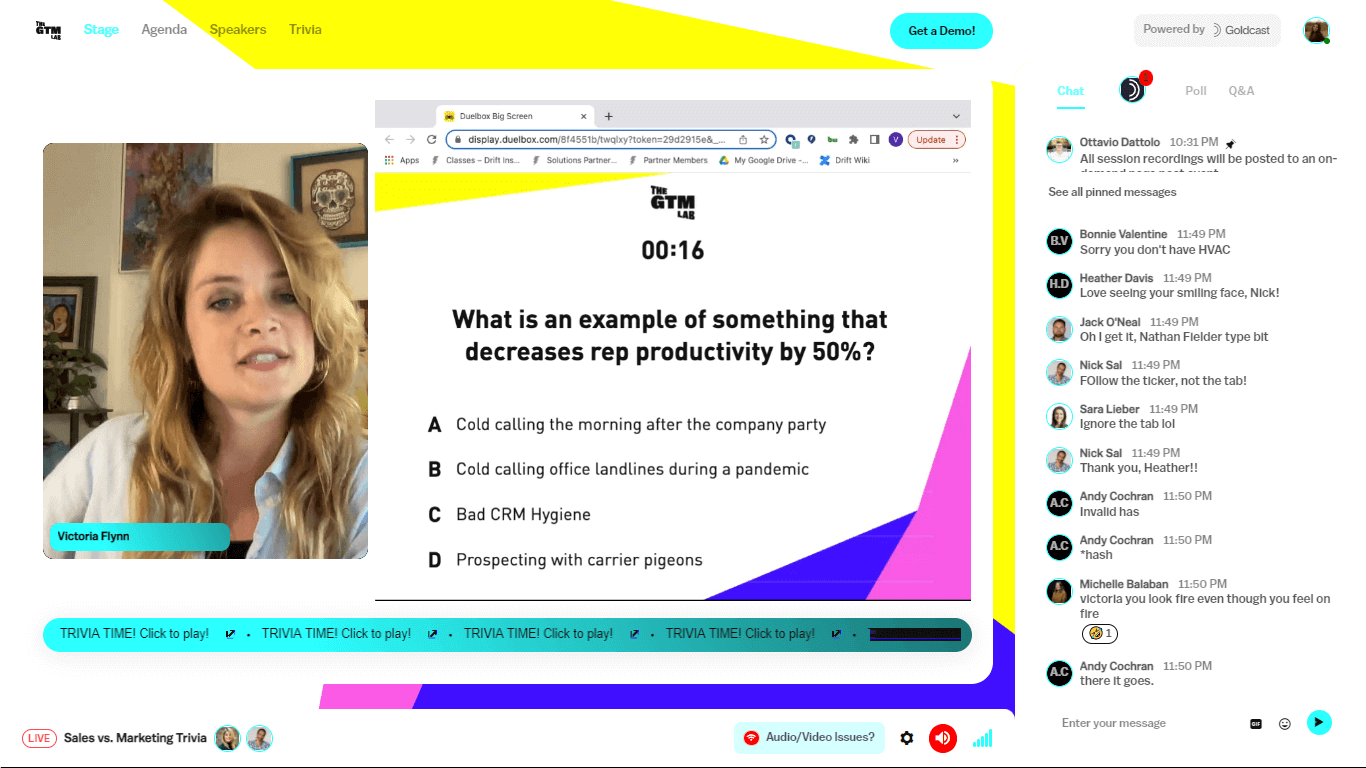Click Michelle Balaban's avatar in chat

(1059, 591)
